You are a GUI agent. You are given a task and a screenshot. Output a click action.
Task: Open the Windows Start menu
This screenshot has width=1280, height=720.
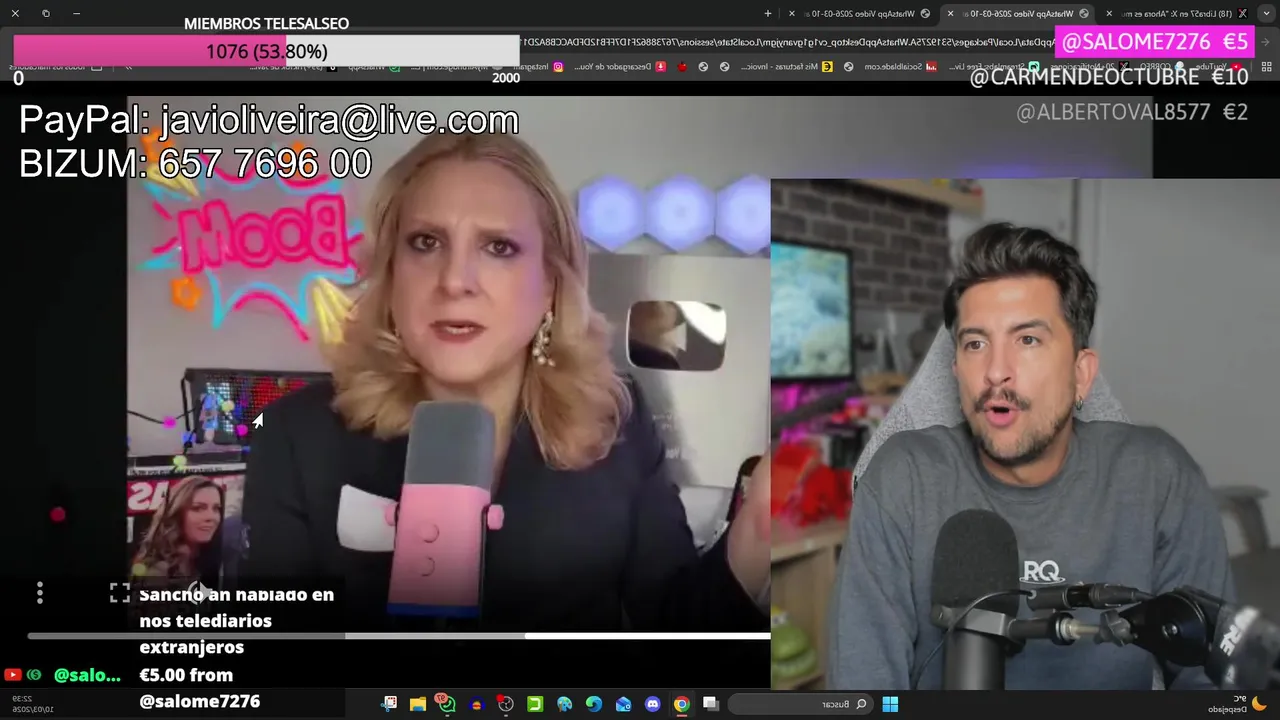point(890,704)
